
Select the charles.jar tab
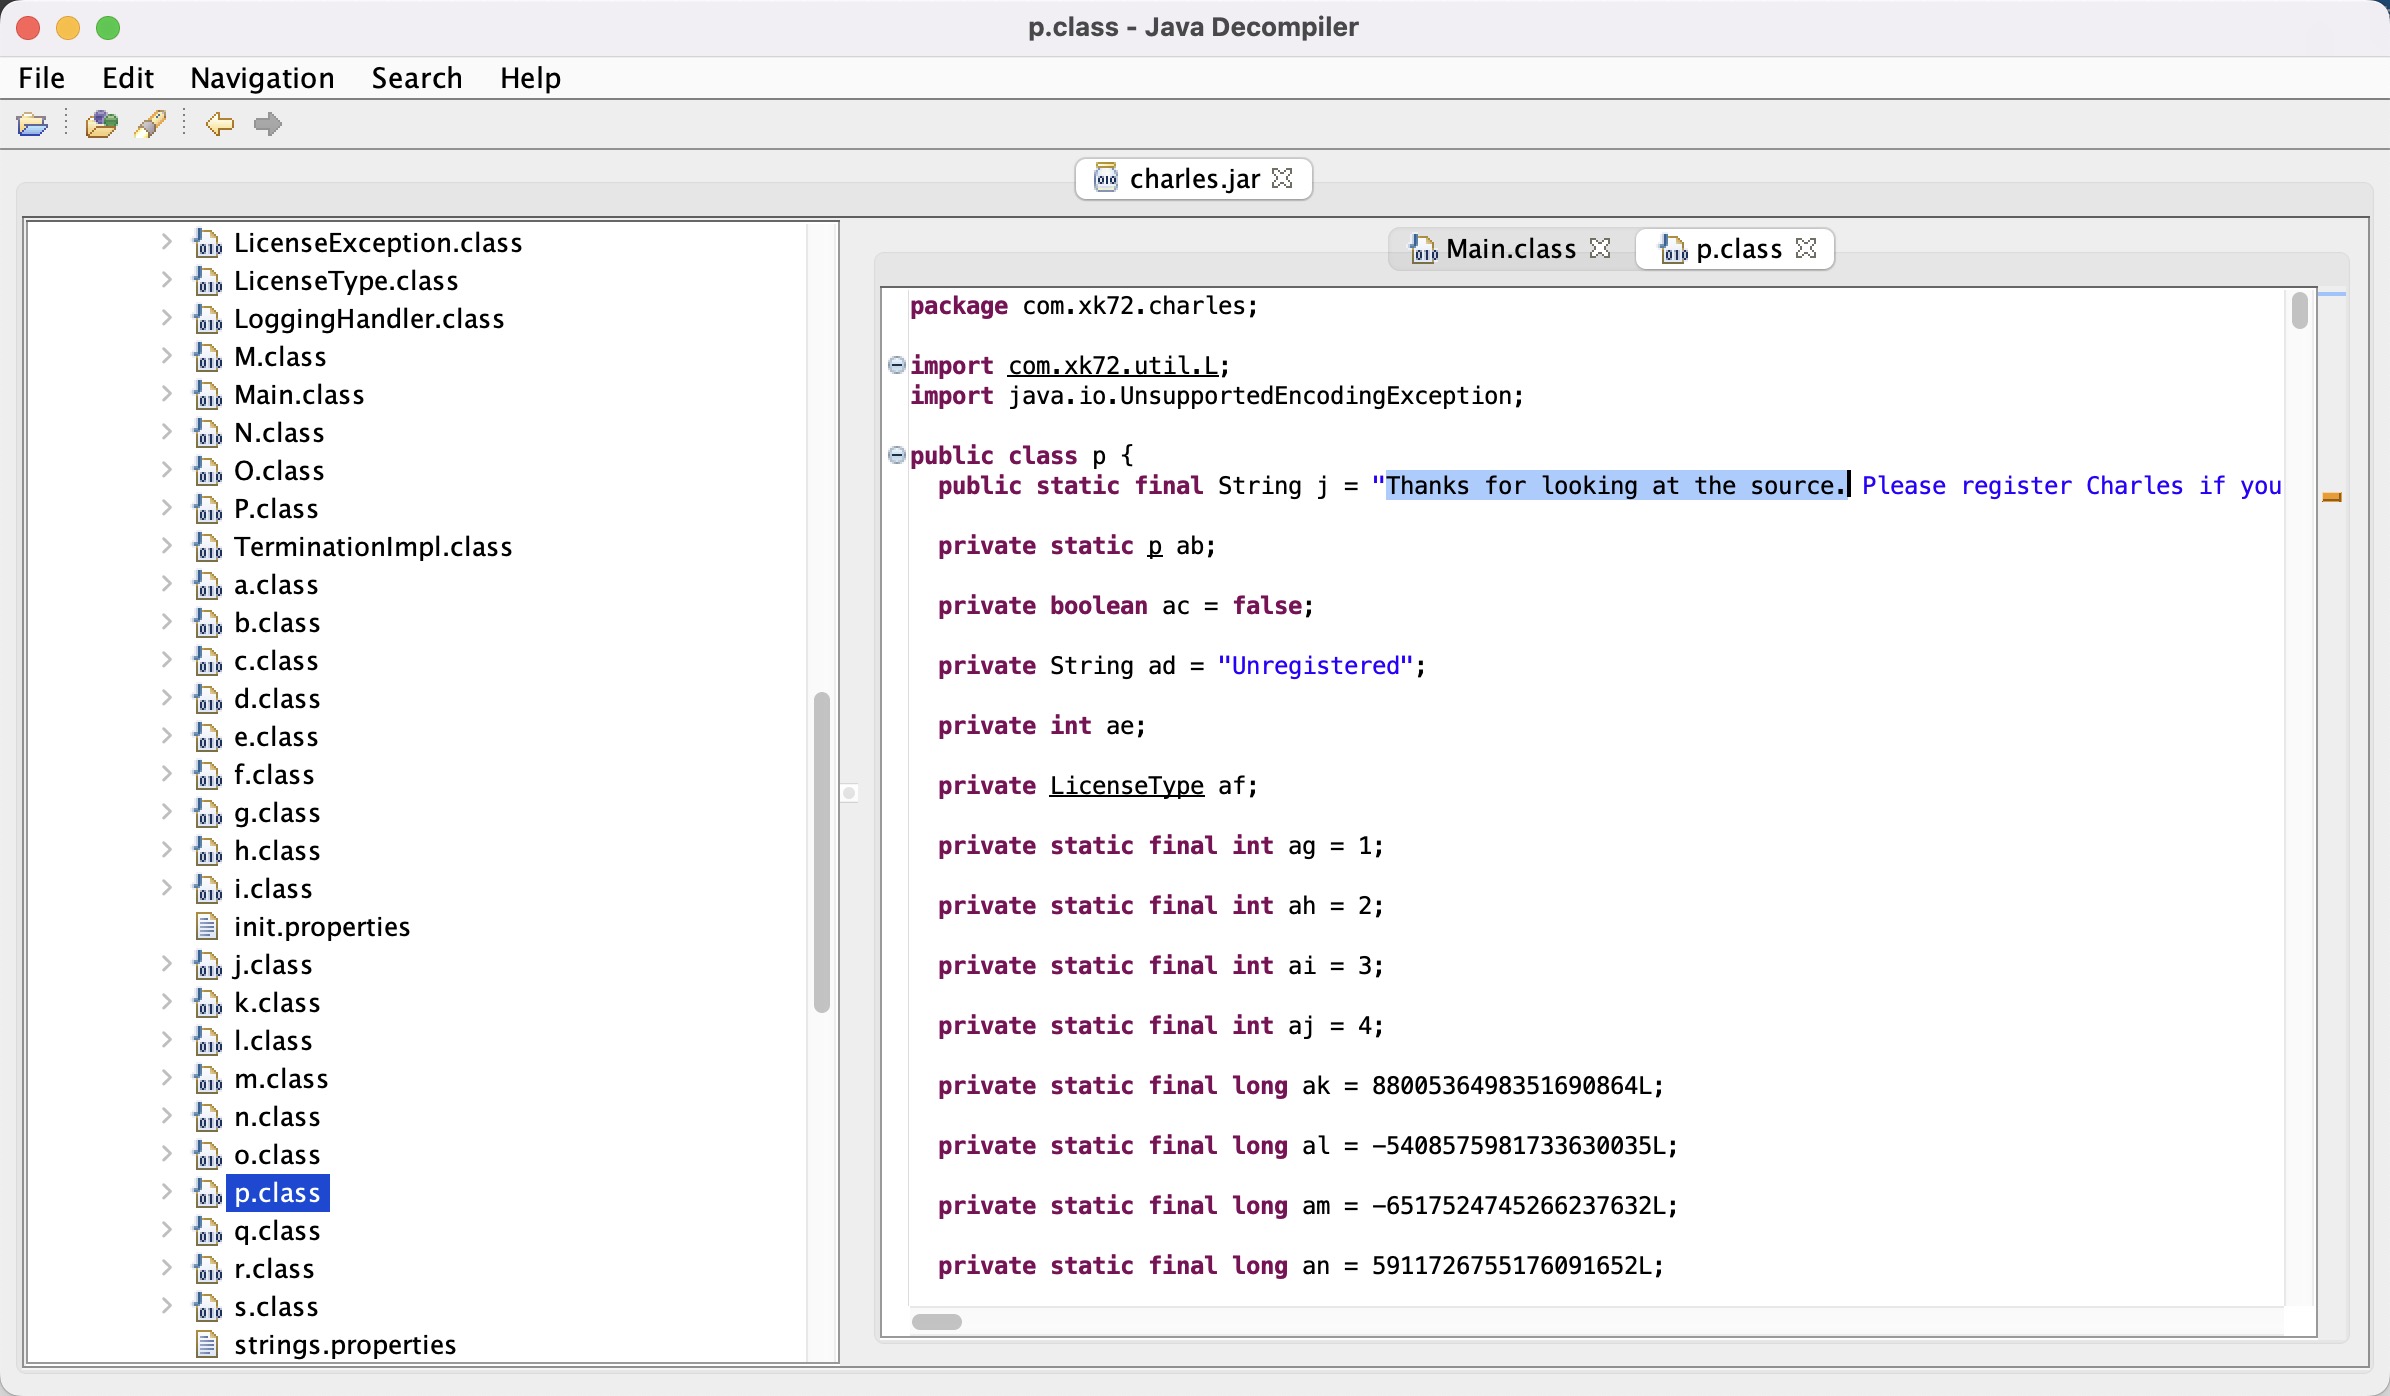(1194, 179)
